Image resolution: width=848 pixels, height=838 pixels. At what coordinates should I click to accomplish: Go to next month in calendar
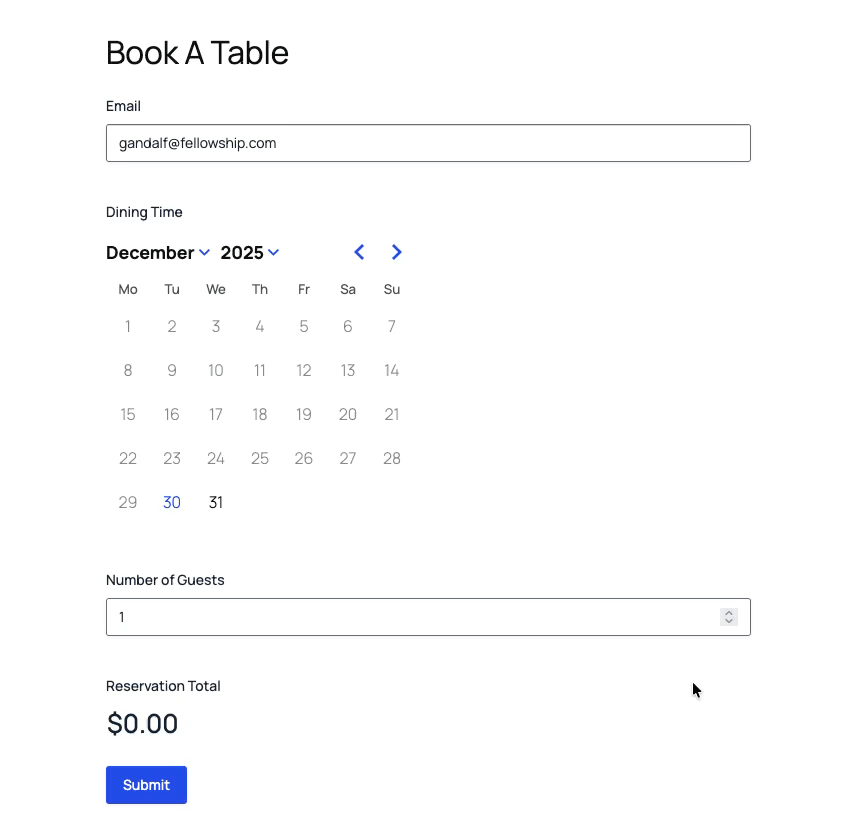coord(397,252)
